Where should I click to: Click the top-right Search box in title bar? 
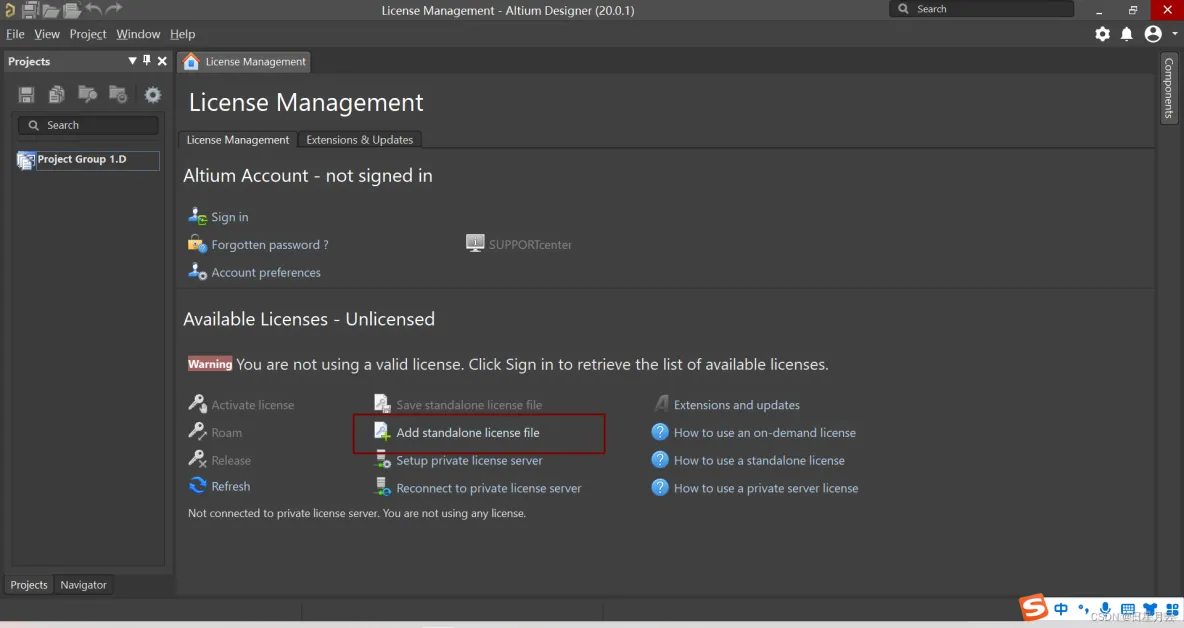pyautogui.click(x=982, y=9)
